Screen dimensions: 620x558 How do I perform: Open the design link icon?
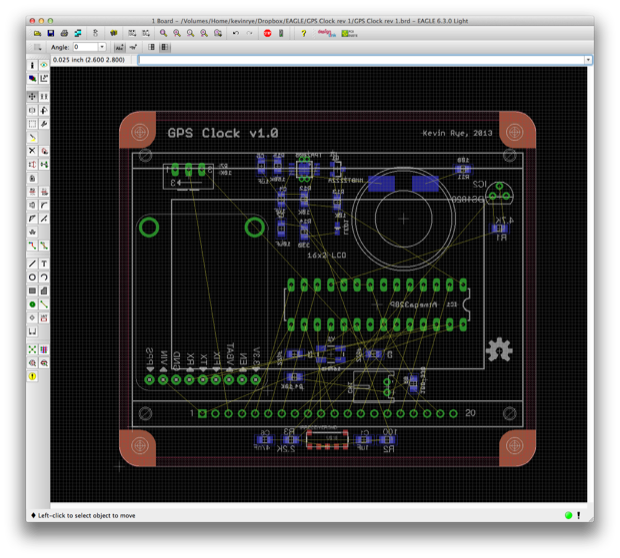[327, 34]
